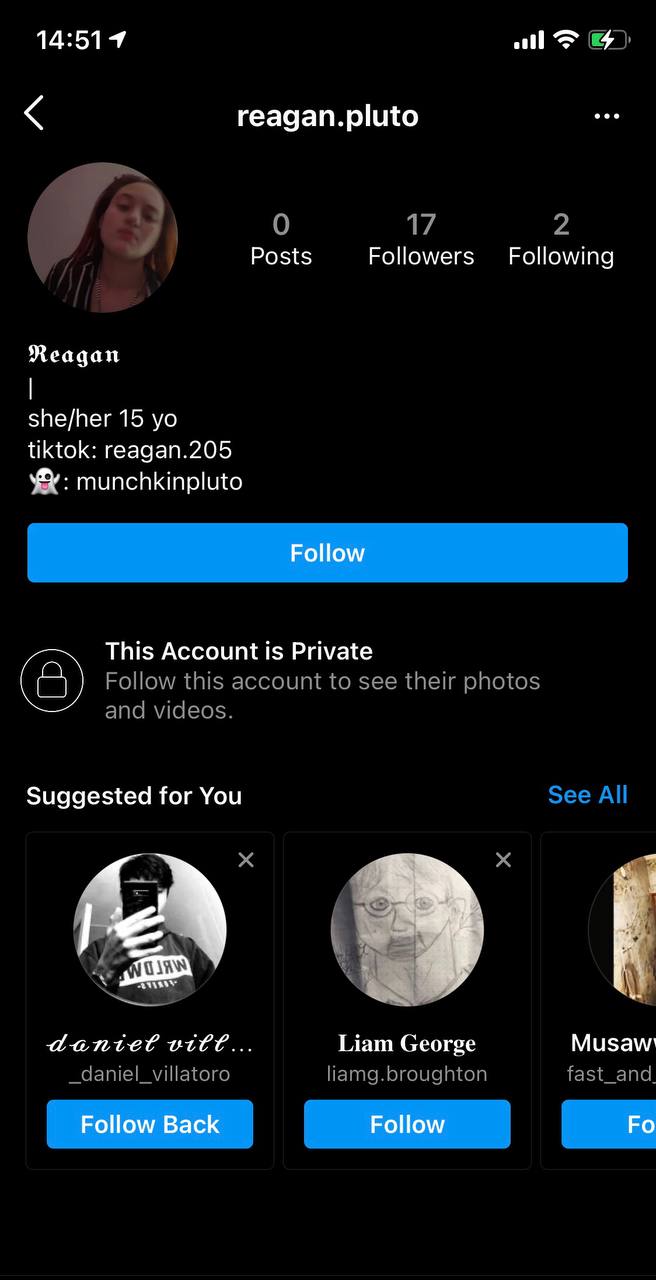
Task: Tap the cellular signal bars icon
Action: coord(528,40)
